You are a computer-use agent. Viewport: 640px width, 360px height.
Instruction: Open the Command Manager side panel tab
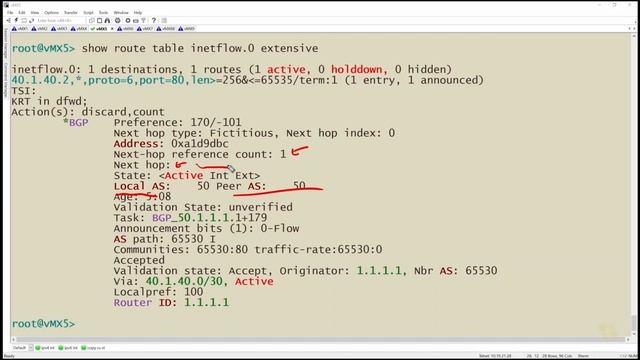5,80
